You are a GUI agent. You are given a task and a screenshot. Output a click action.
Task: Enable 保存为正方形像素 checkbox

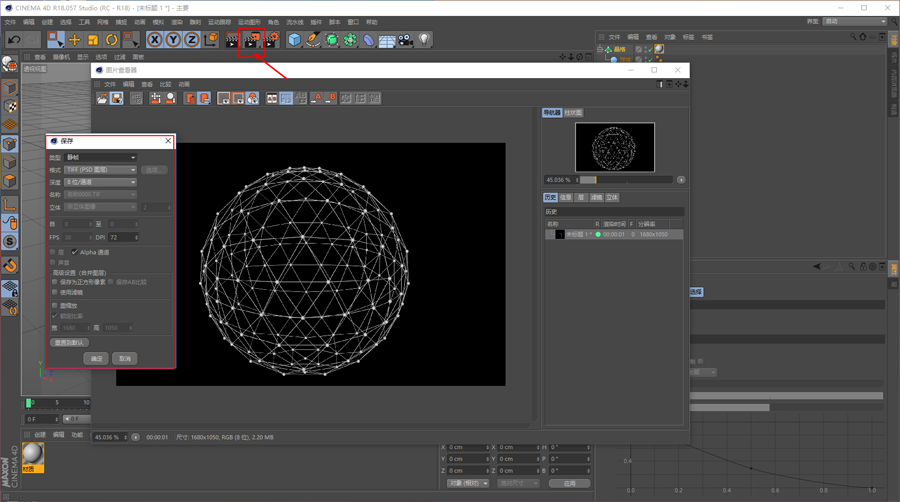click(55, 282)
